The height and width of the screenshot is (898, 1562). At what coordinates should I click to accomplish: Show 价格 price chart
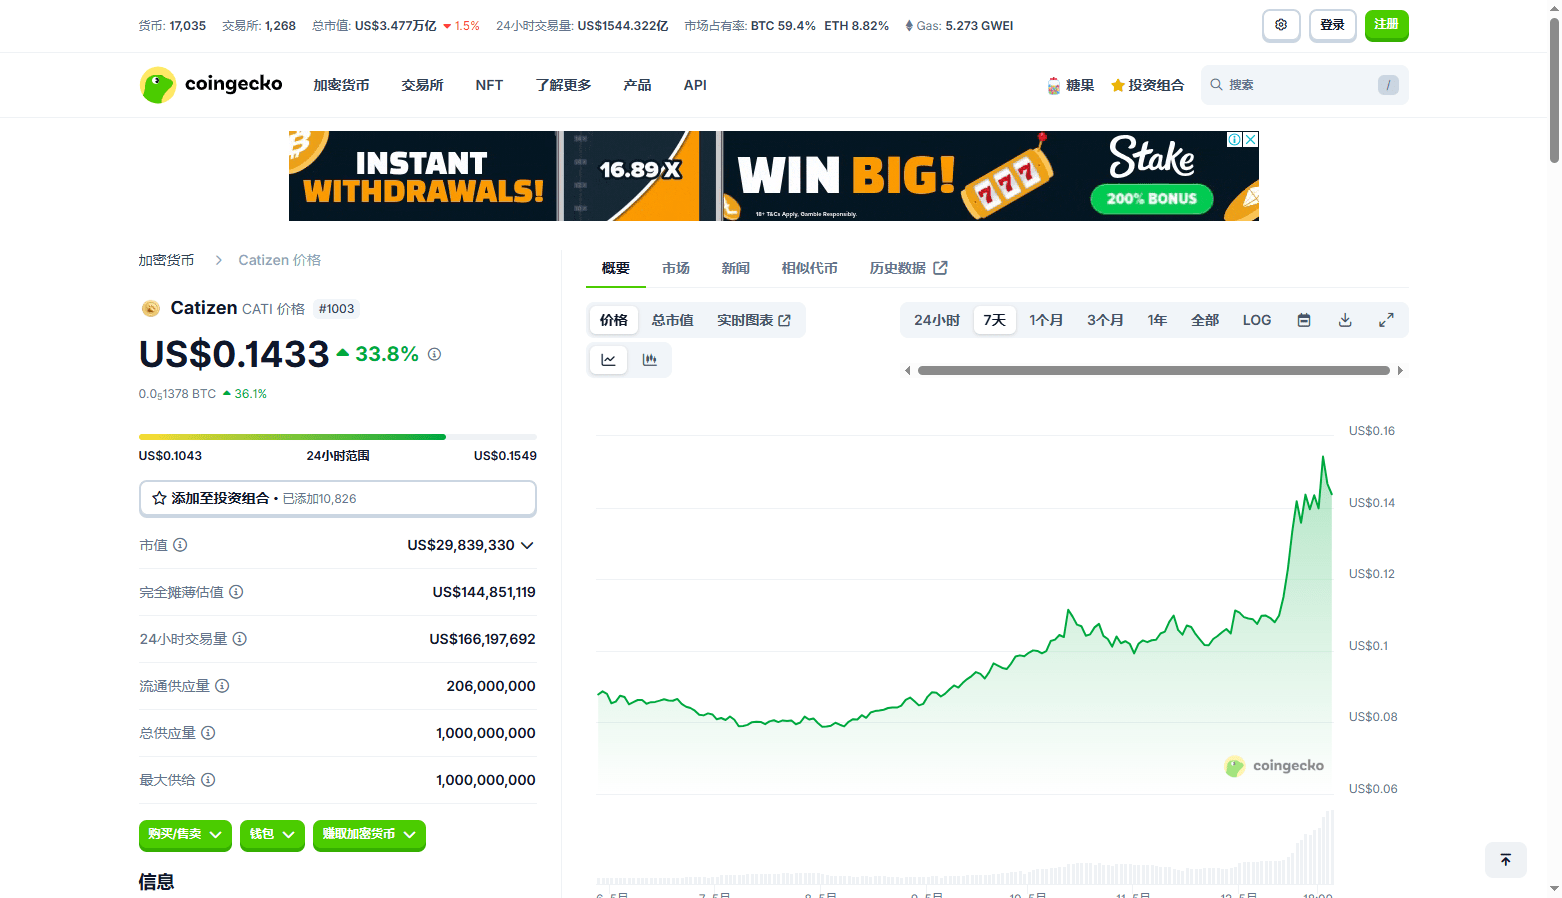tap(614, 320)
